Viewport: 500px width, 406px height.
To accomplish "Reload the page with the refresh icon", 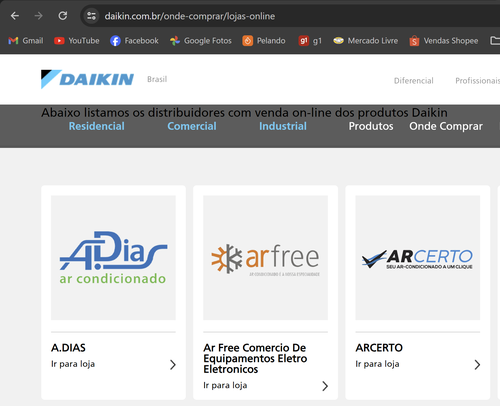I will tap(63, 16).
